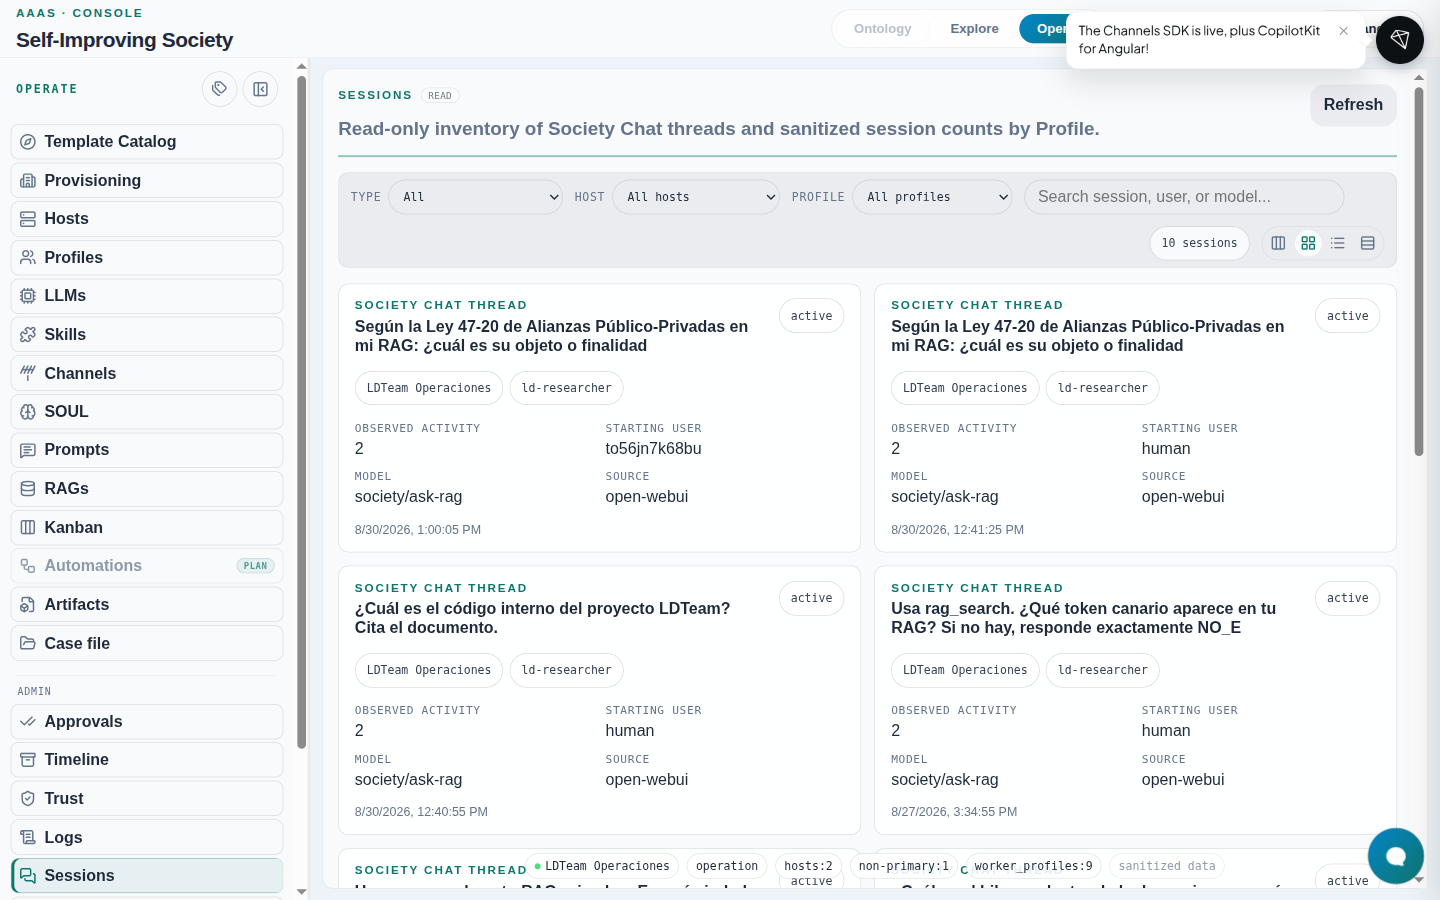This screenshot has height=900, width=1440.
Task: Click the hosts:2 status chip
Action: 808,866
